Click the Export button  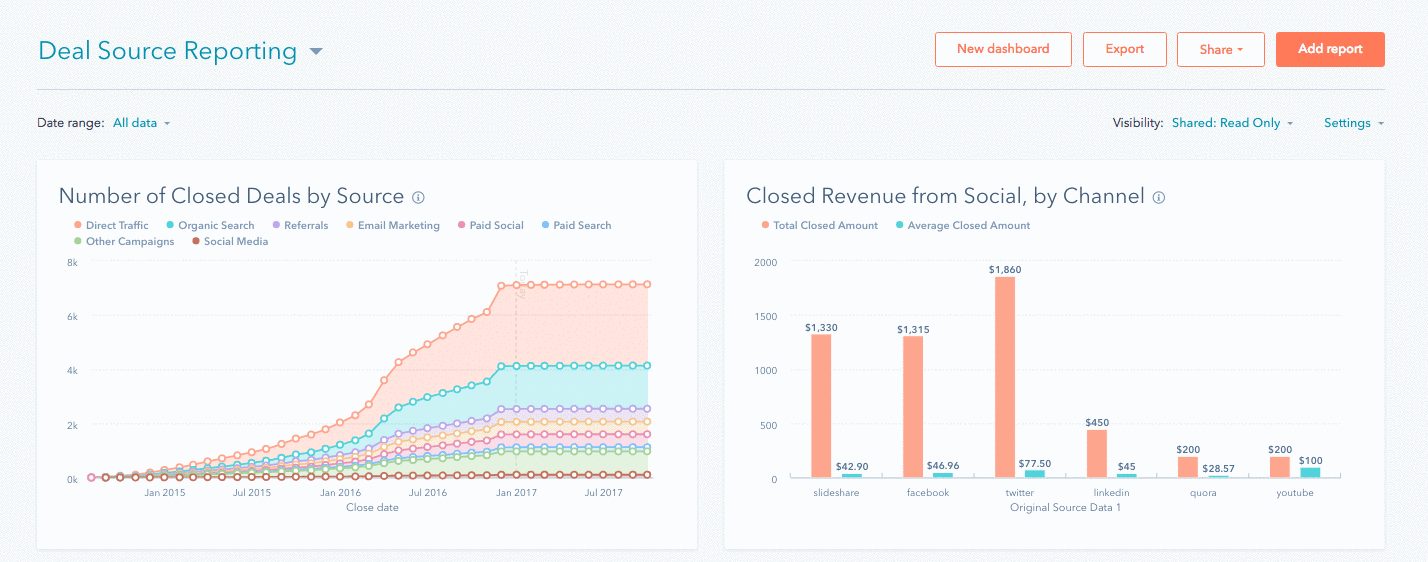tap(1125, 49)
